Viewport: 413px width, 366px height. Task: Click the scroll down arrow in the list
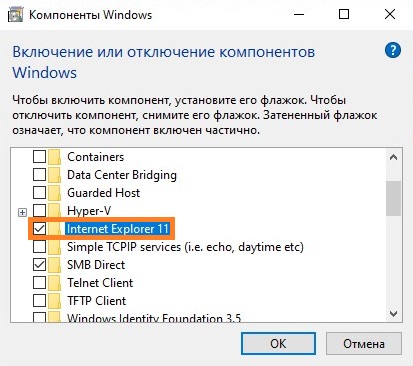pyautogui.click(x=393, y=314)
